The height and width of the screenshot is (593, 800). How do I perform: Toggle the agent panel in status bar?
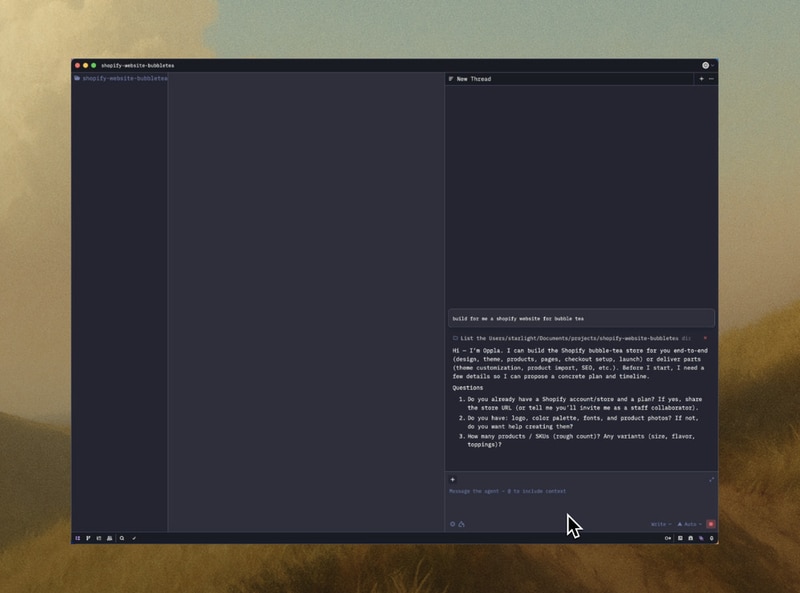coord(701,538)
